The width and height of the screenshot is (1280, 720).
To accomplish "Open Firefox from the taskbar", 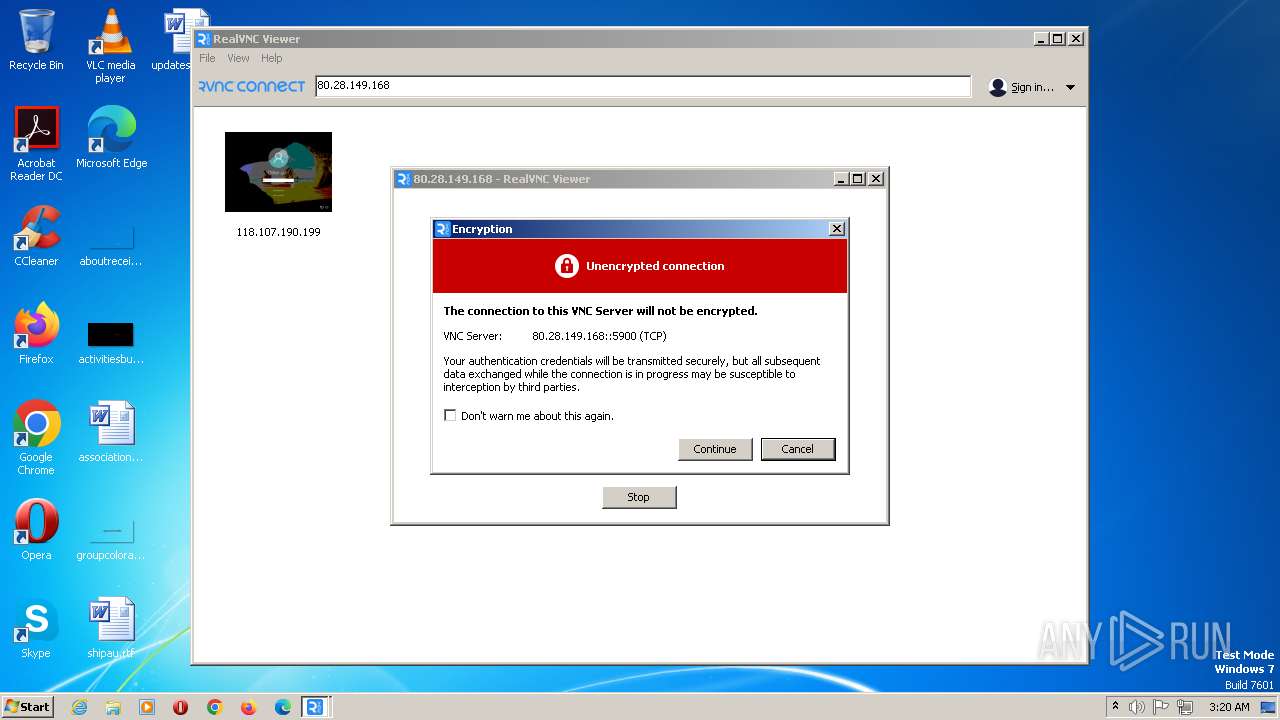I will 249,707.
